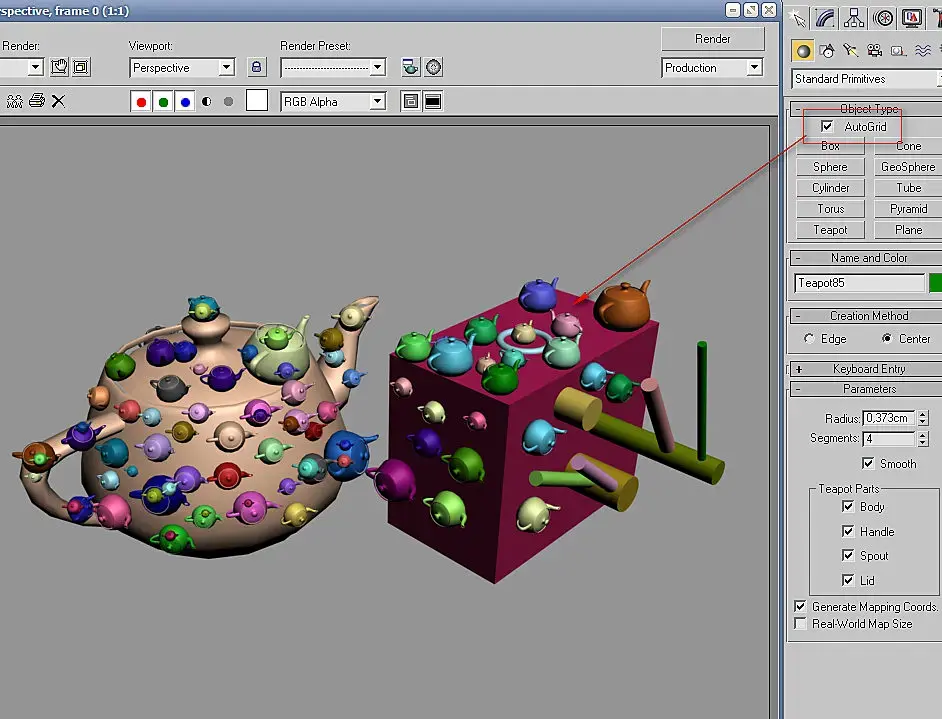Switch to the Hierarchy panel icon
Screen dimensions: 942x719
[853, 18]
